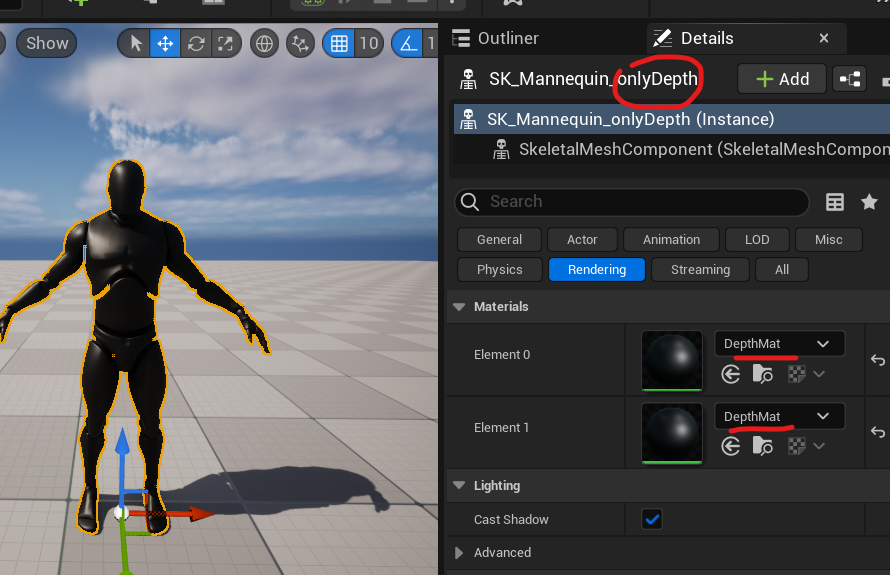890x575 pixels.
Task: Browse to Element 0 material in Content Browser
Action: pos(762,374)
